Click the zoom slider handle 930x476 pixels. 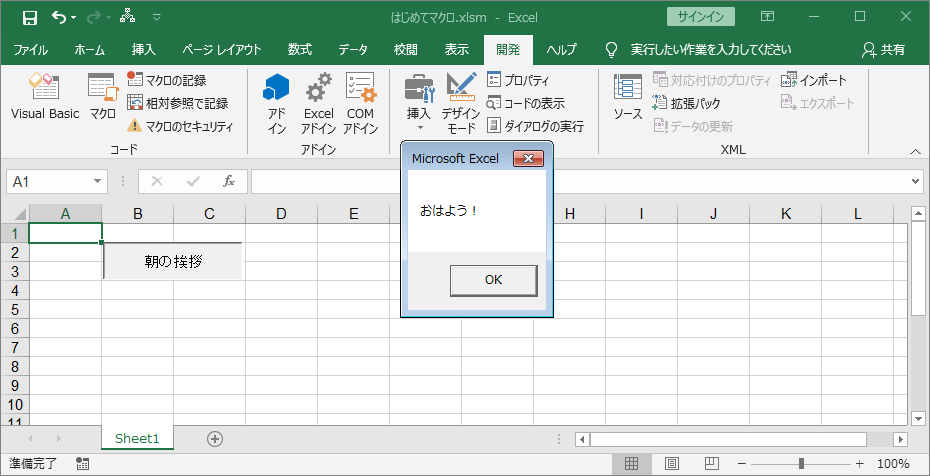coord(802,464)
